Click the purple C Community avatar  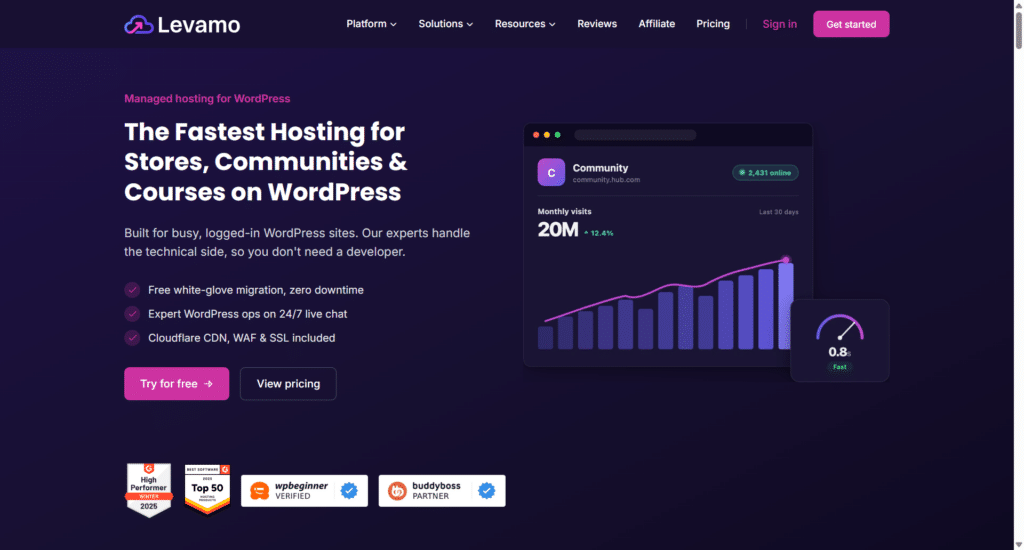(x=551, y=172)
